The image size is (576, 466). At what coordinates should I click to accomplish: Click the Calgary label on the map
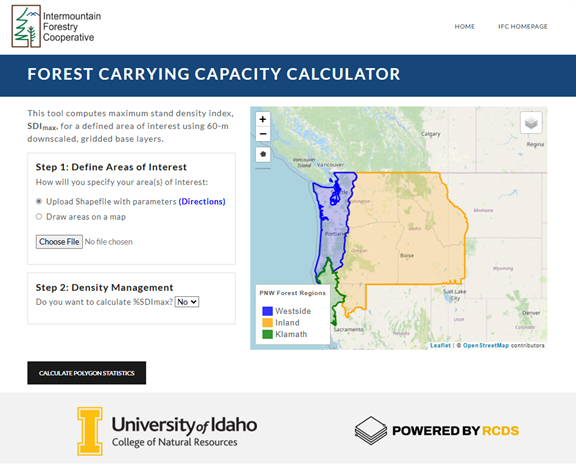(x=431, y=134)
